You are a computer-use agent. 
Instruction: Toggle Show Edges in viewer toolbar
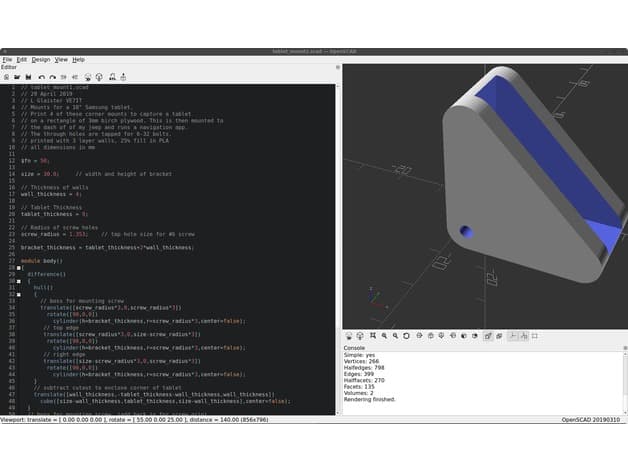(x=535, y=336)
